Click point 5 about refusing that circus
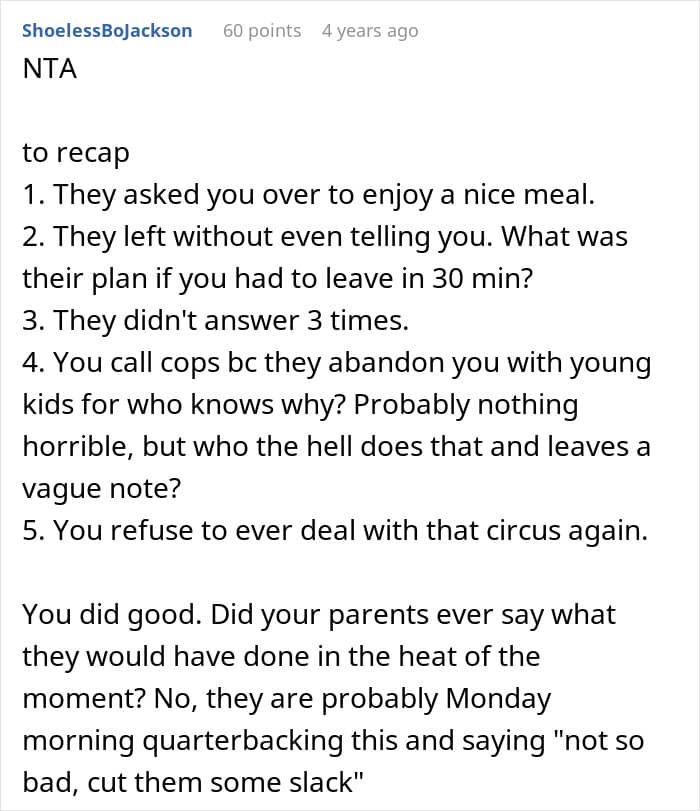 pos(335,531)
